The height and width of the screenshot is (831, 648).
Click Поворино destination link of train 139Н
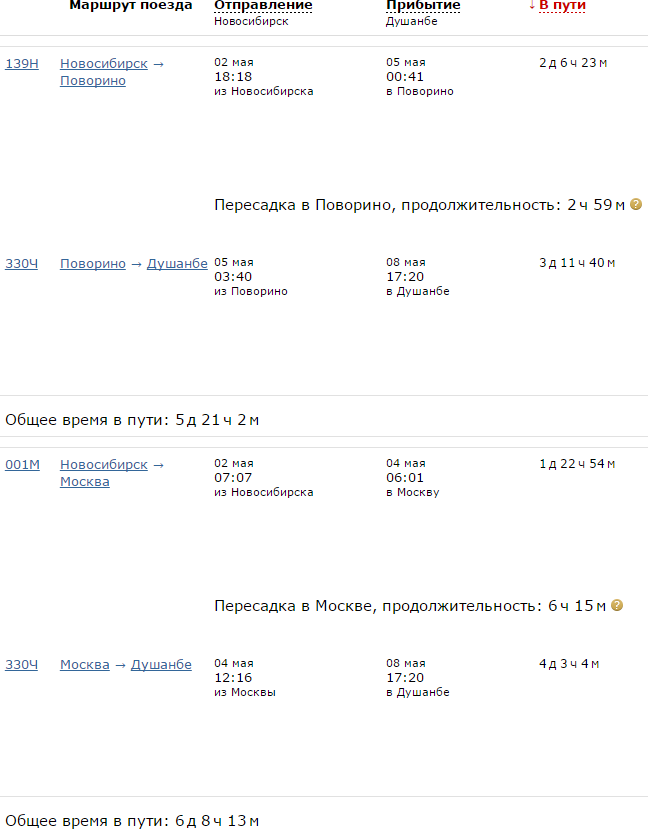(x=93, y=81)
